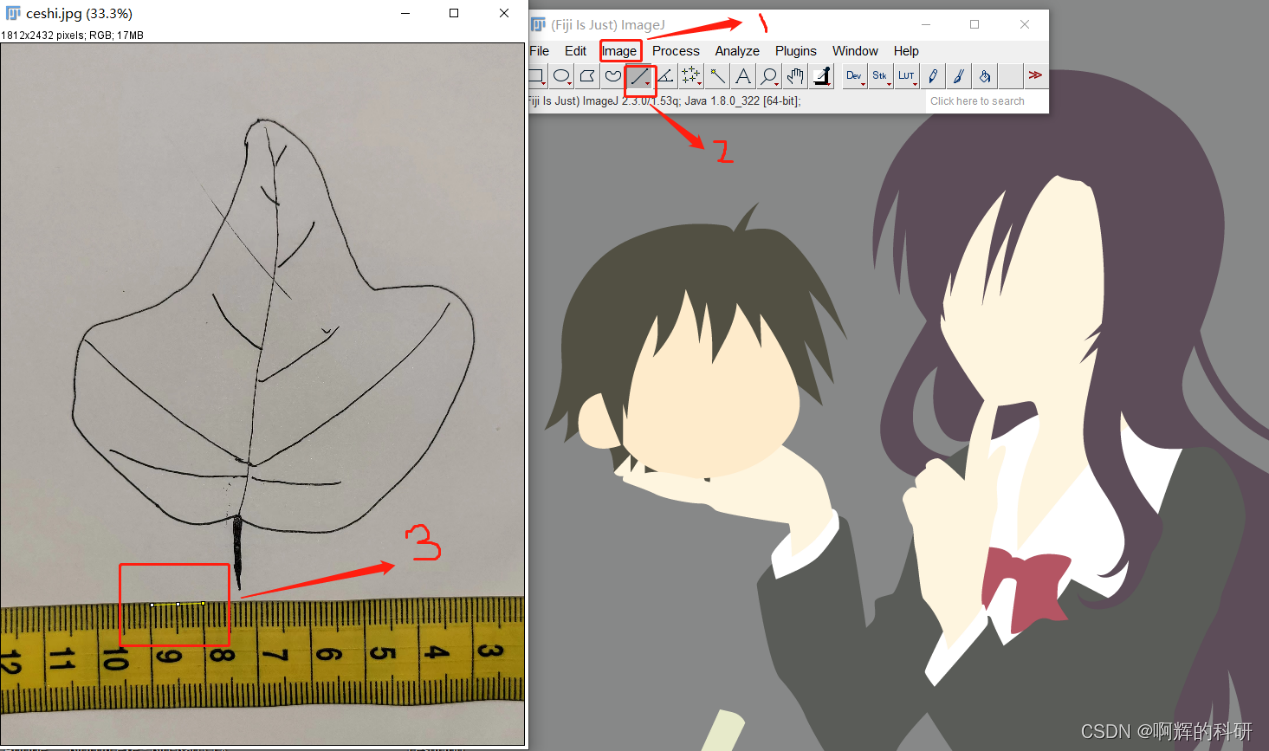
Task: Open the File menu
Action: click(539, 51)
